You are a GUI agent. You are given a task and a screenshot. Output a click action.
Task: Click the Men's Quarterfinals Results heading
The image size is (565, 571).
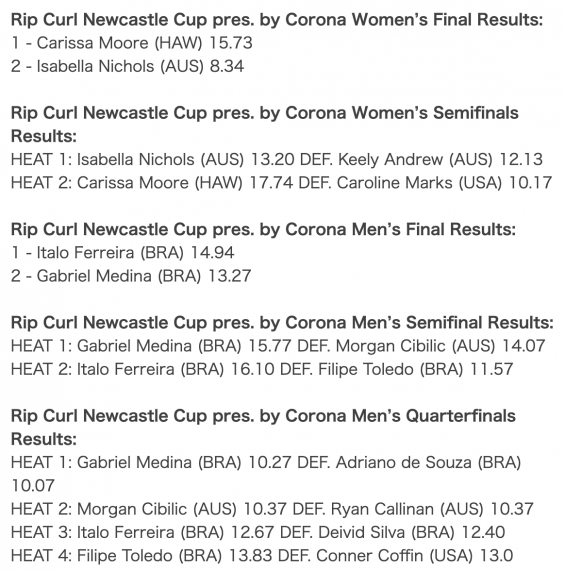pos(263,427)
